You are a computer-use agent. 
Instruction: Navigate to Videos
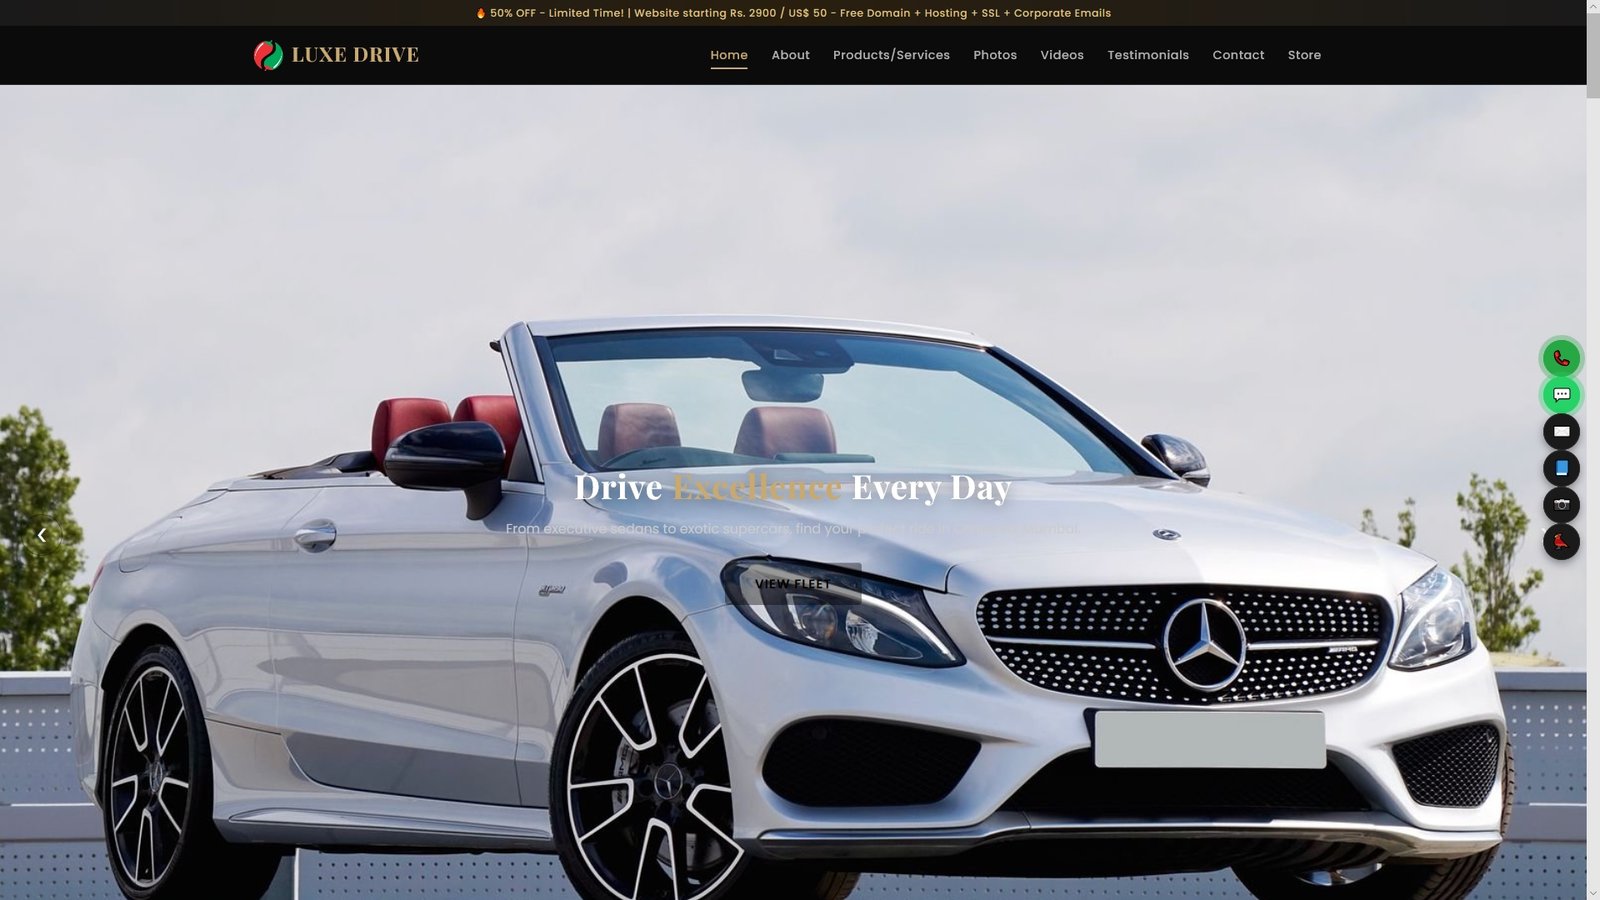coord(1062,55)
